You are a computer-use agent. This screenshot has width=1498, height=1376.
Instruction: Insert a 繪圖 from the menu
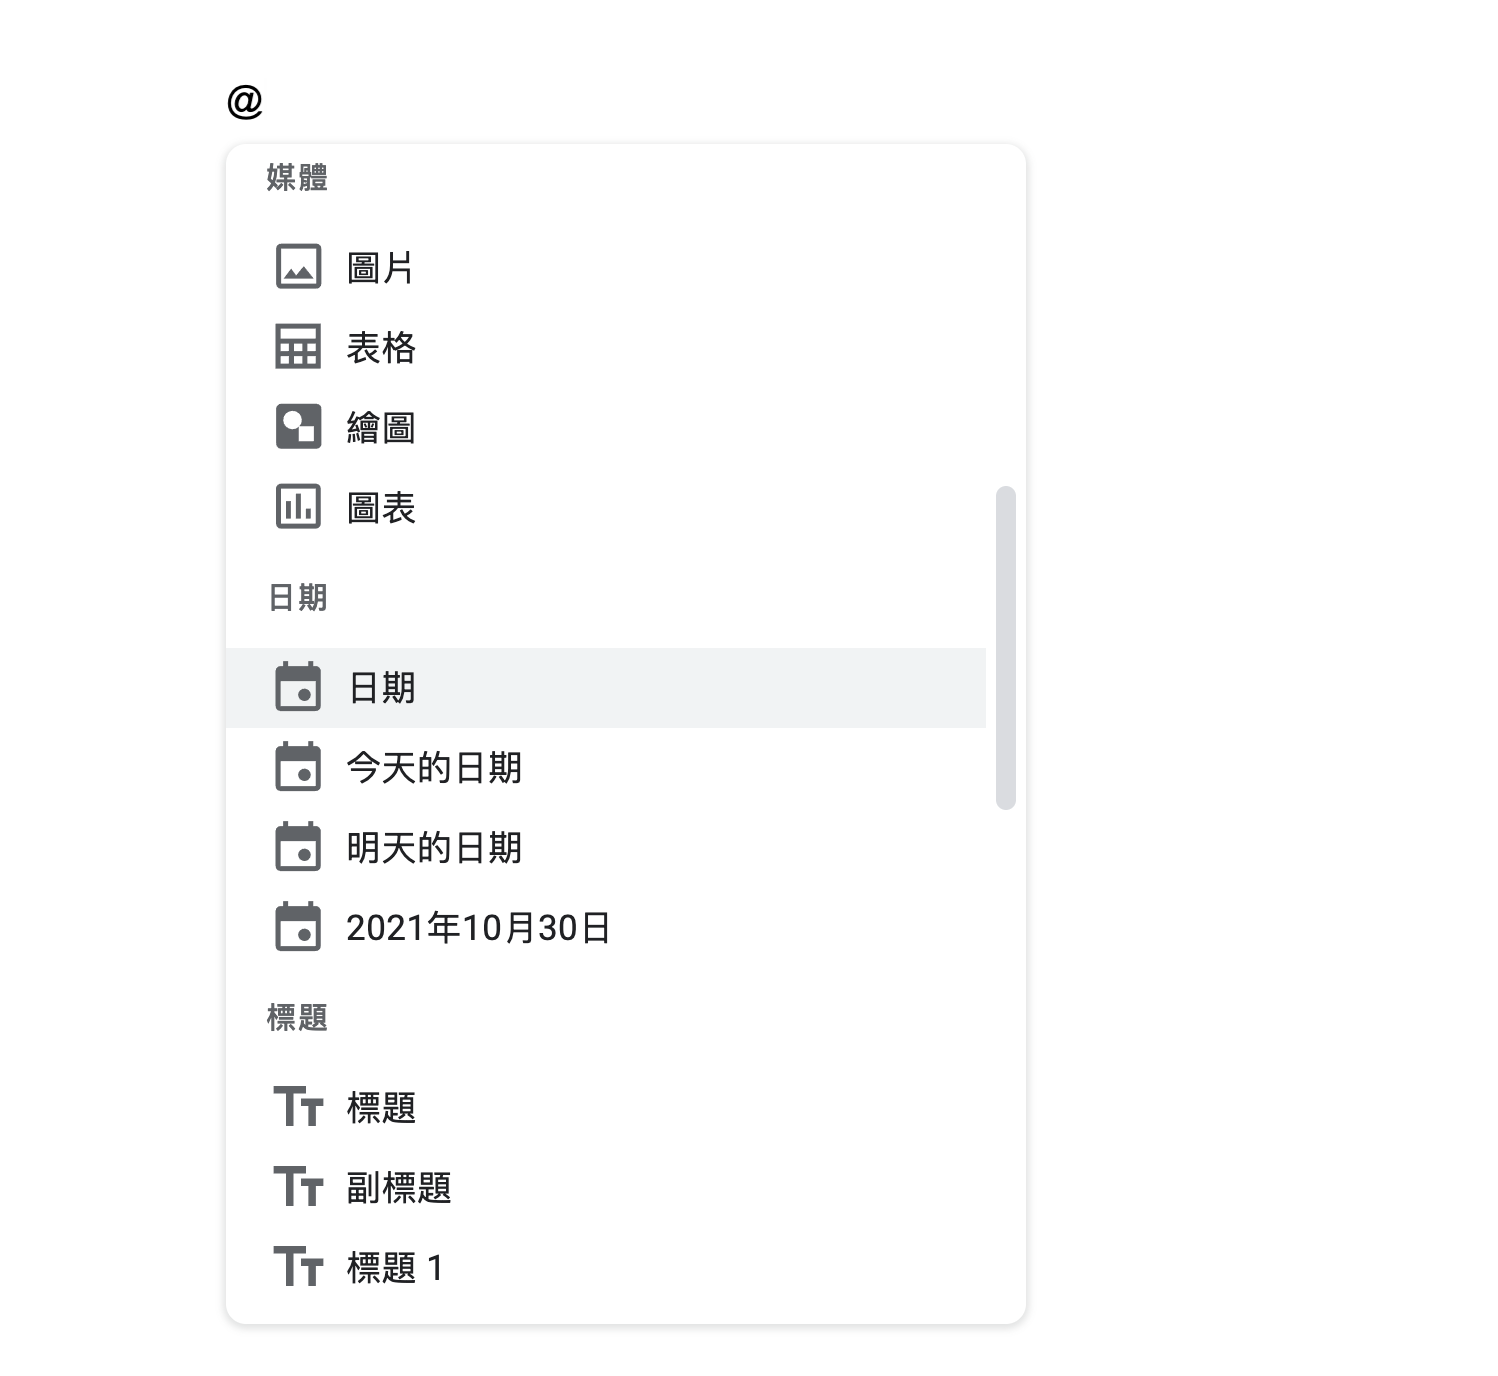click(381, 428)
